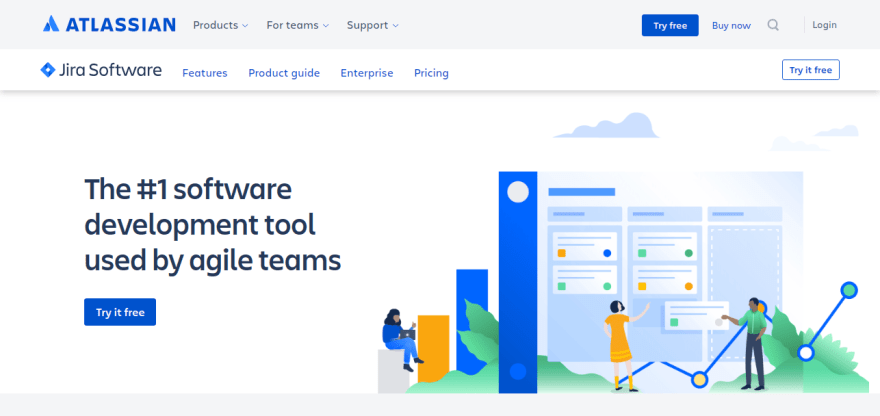The width and height of the screenshot is (880, 416).
Task: Click the hero Try it free button
Action: pyautogui.click(x=120, y=312)
